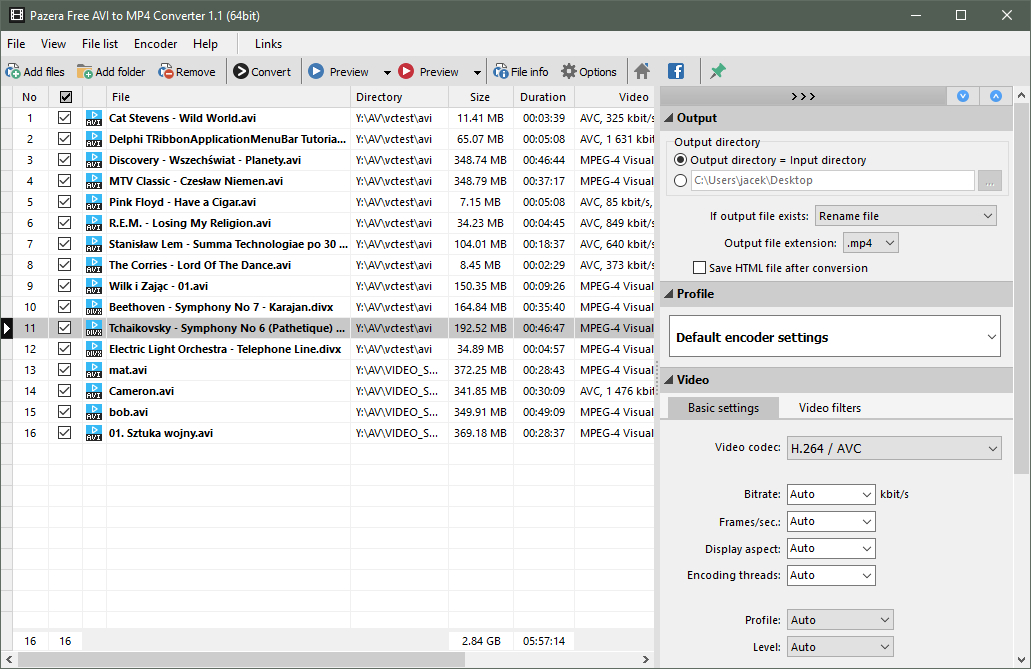The width and height of the screenshot is (1031, 669).
Task: Uncheck Tchaikovsky Symphony No 6 checkbox
Action: pos(64,328)
